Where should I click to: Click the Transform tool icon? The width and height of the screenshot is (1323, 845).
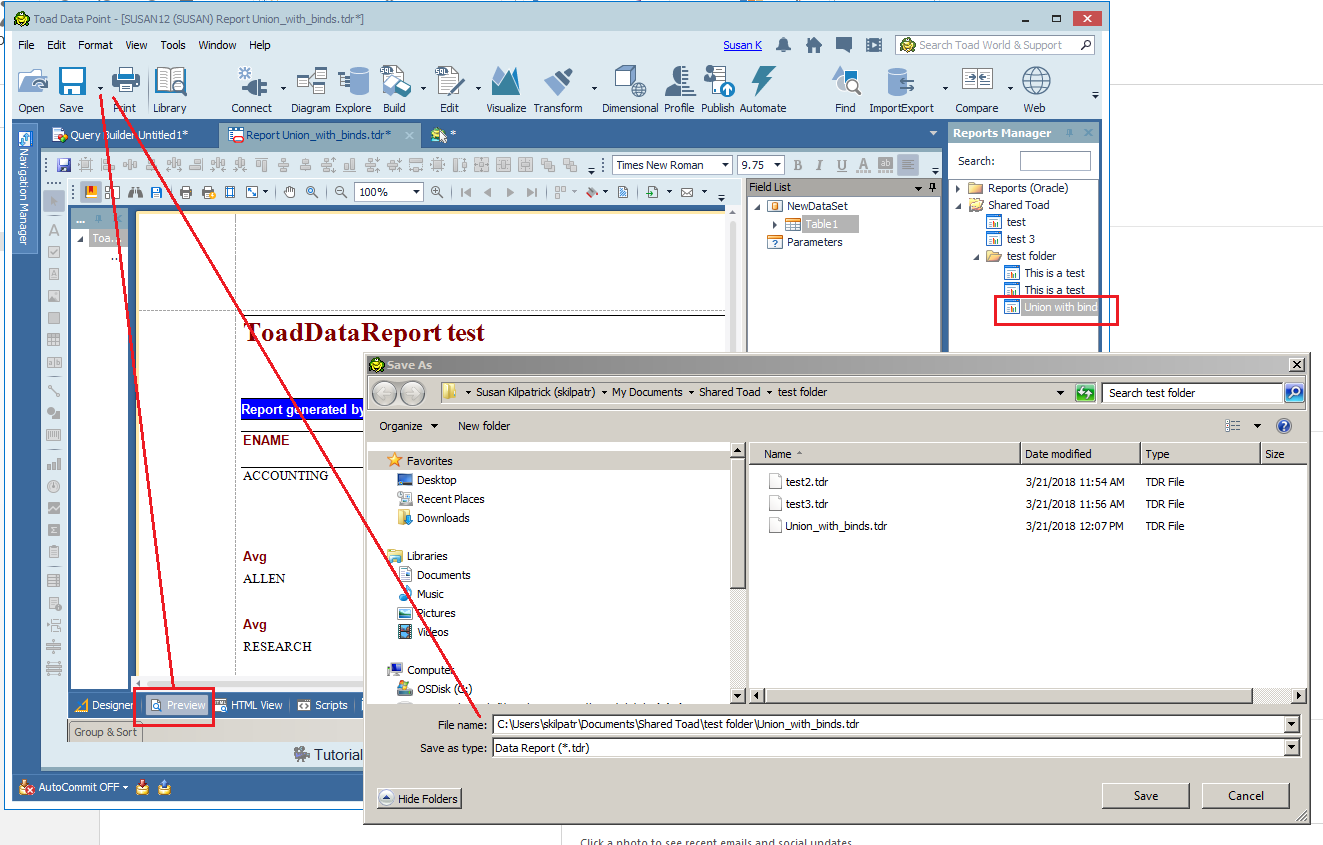558,90
